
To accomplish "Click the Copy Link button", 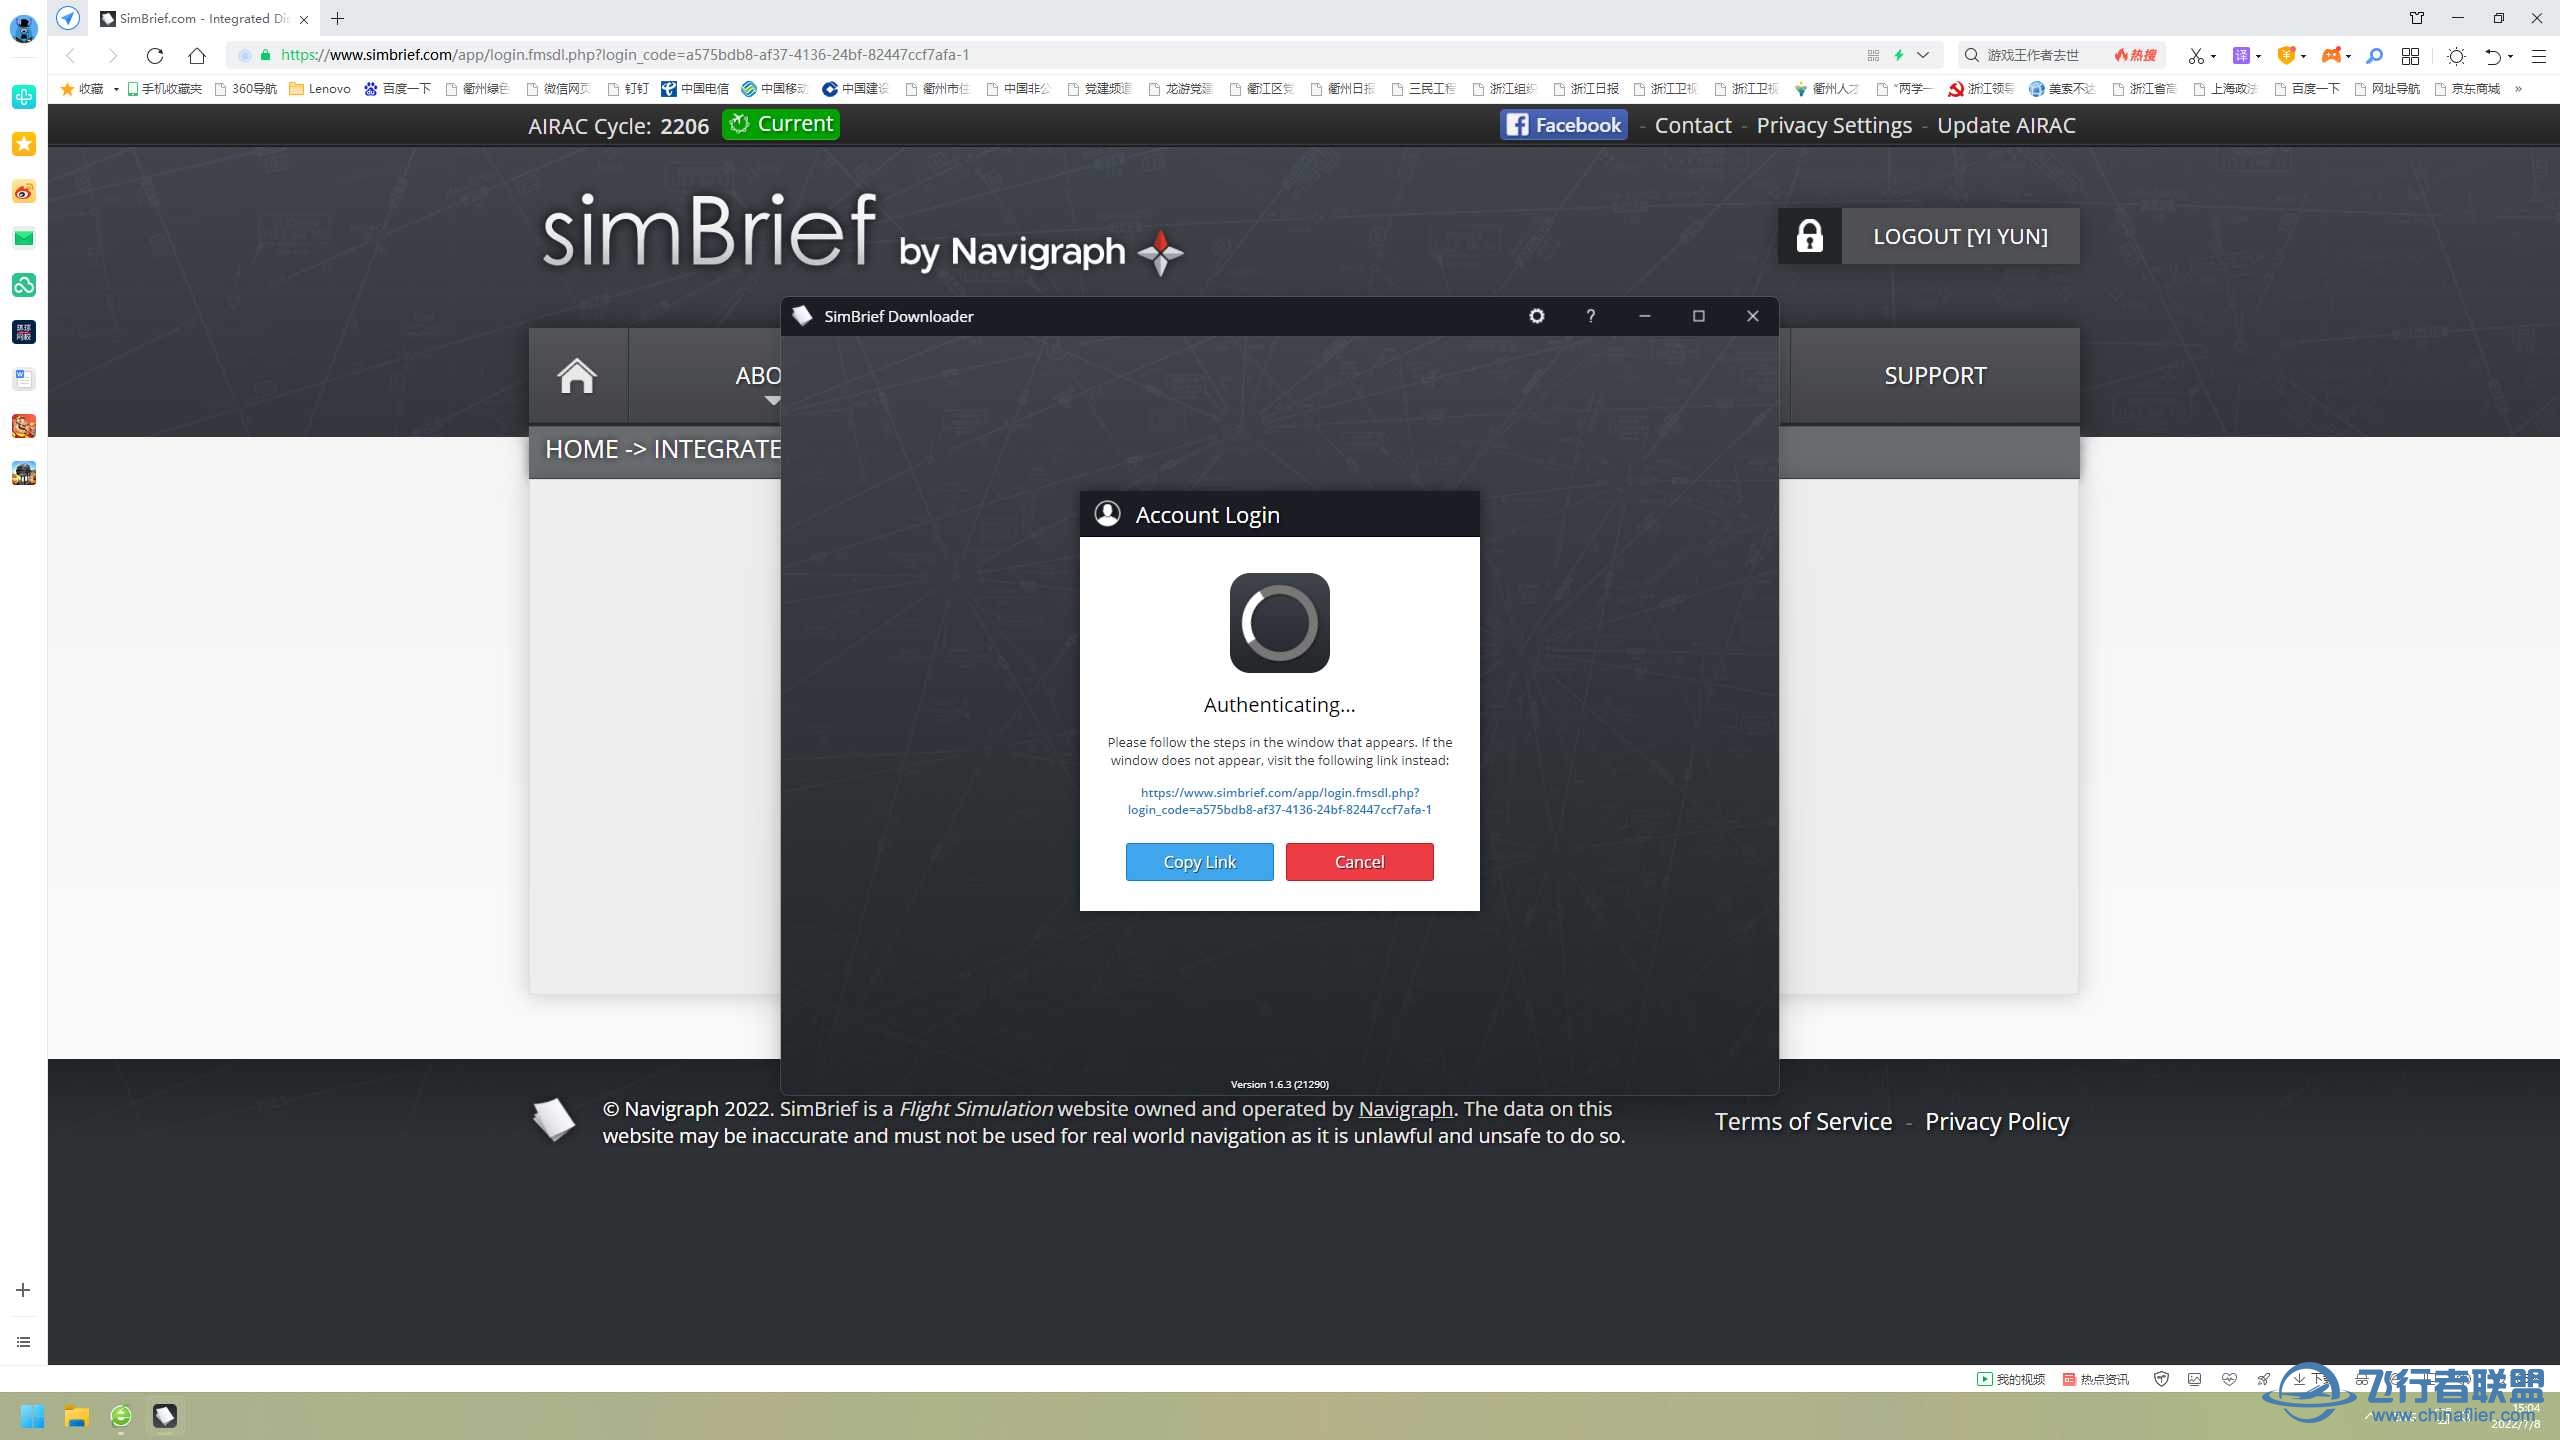I will point(1199,861).
